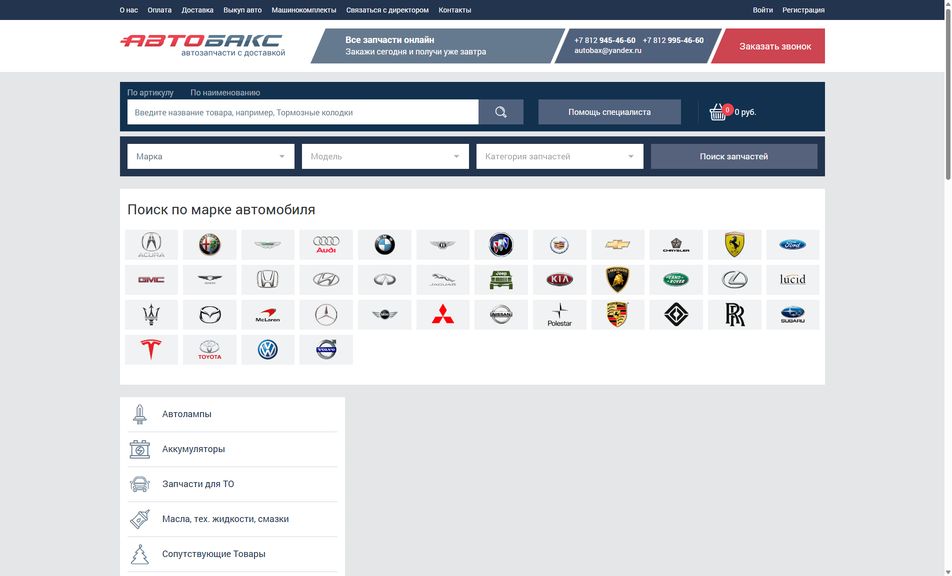Select the Lexus brand logo
952x576 pixels.
tap(734, 280)
